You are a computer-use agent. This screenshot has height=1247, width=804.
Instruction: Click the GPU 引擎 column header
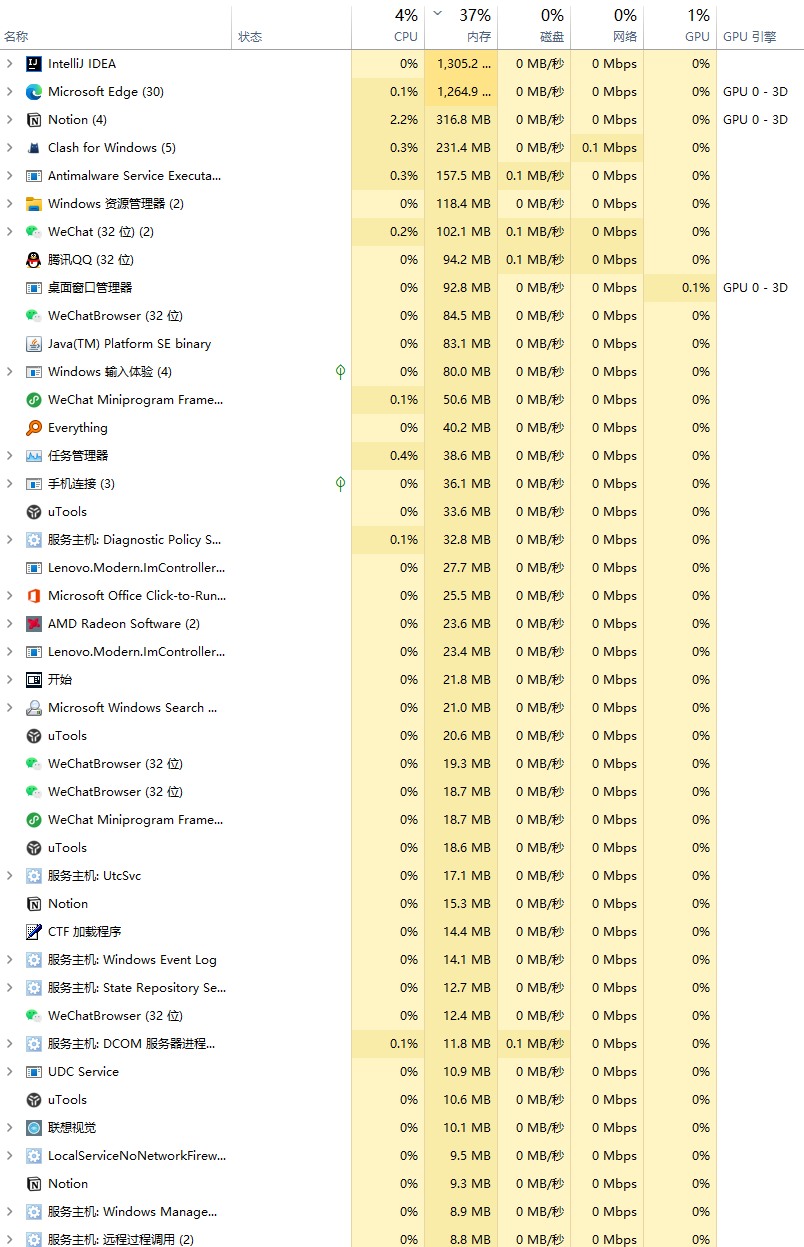coord(749,37)
